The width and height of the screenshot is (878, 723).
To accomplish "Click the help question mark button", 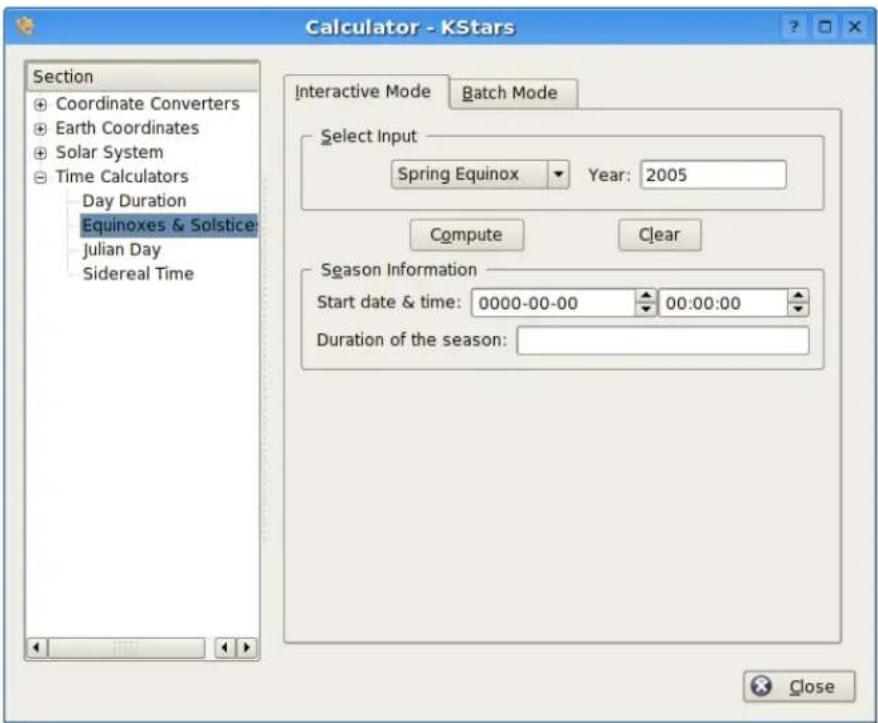I will [793, 27].
